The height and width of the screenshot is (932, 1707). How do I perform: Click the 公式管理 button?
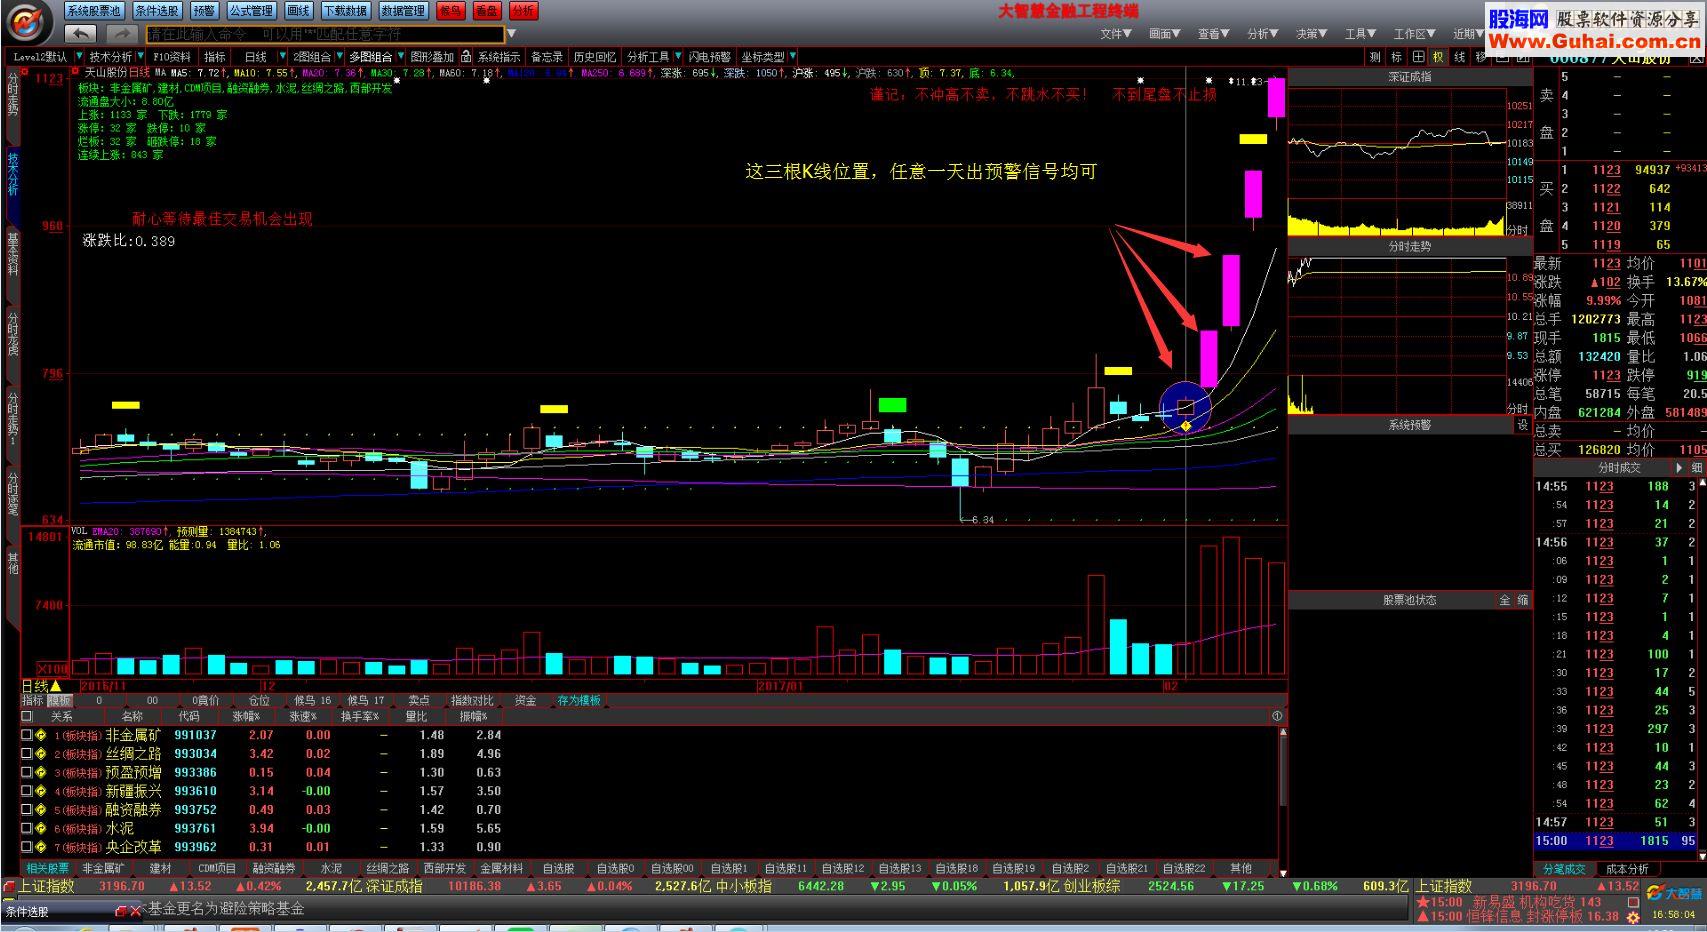pyautogui.click(x=250, y=11)
